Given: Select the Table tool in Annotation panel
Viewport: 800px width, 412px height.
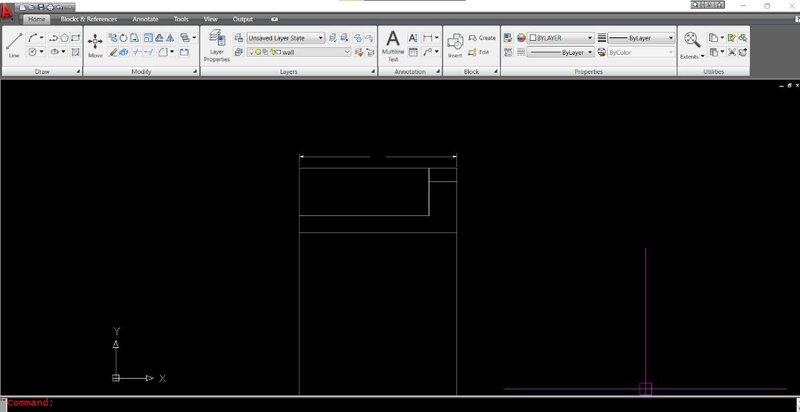Looking at the screenshot, I should (x=413, y=52).
